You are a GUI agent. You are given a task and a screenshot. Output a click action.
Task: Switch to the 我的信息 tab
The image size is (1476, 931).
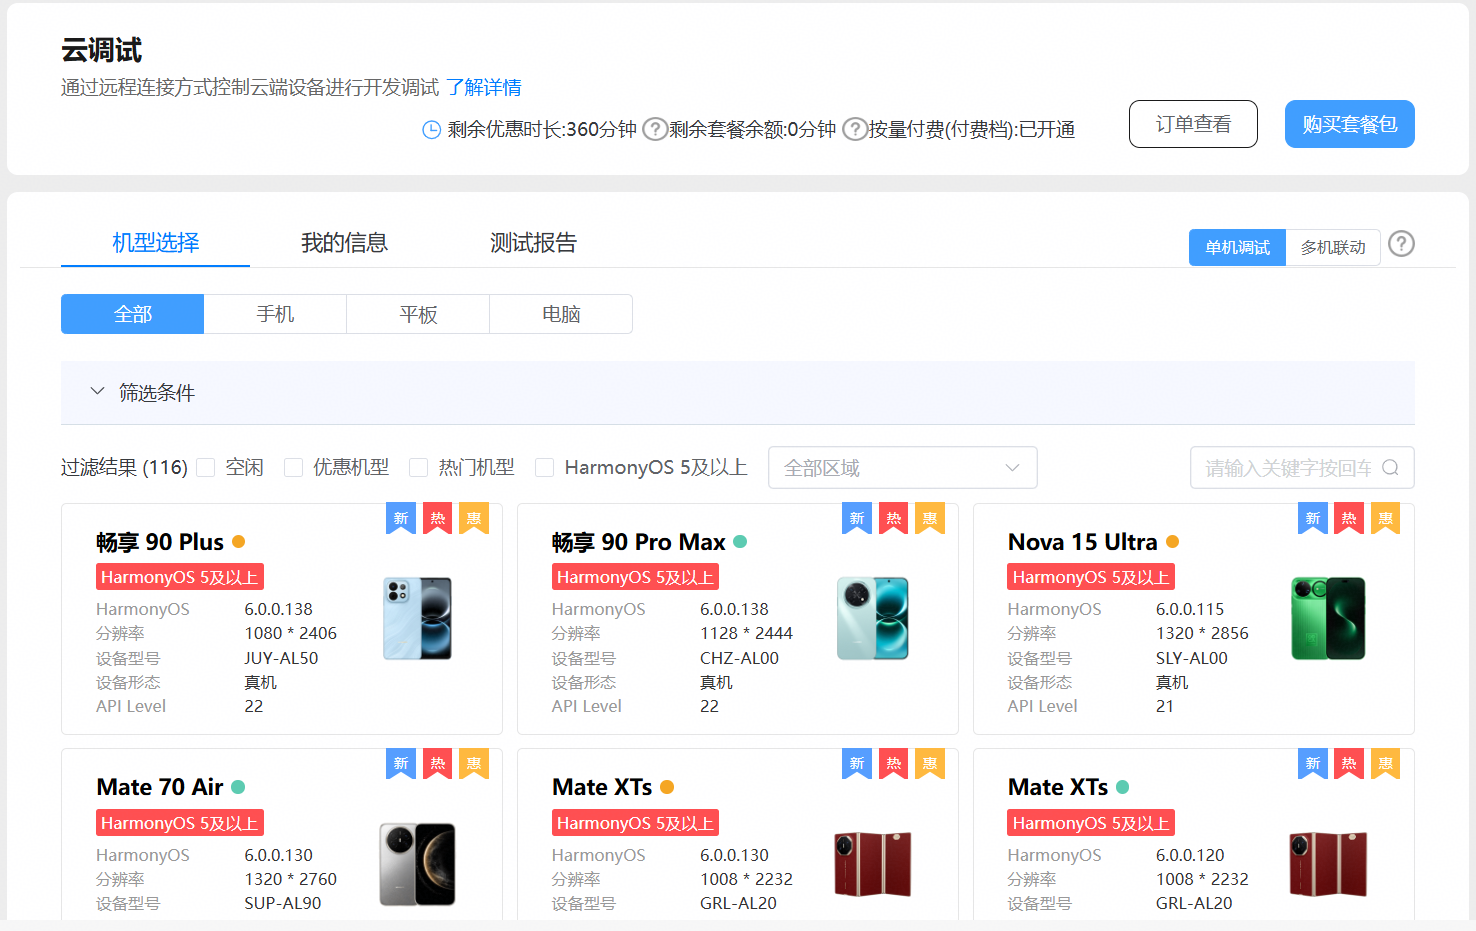(x=344, y=243)
